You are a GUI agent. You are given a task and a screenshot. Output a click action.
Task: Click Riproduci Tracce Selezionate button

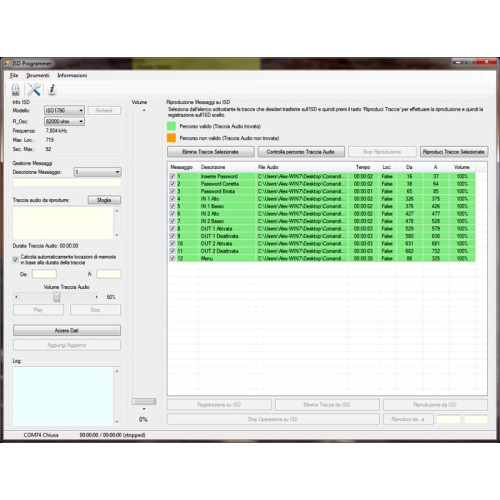454,152
